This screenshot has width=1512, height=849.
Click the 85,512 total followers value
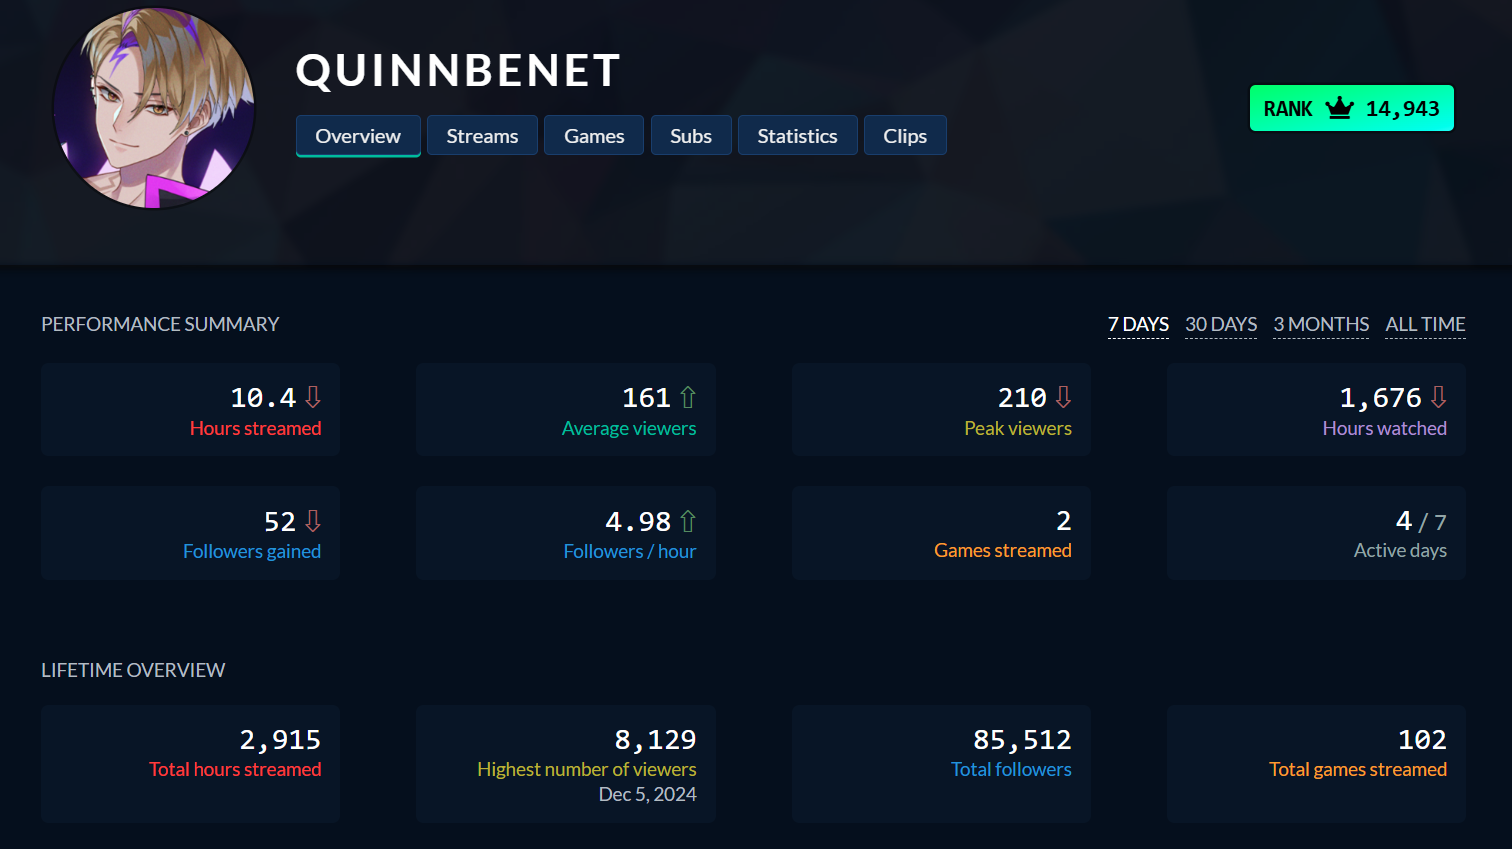(x=1022, y=740)
